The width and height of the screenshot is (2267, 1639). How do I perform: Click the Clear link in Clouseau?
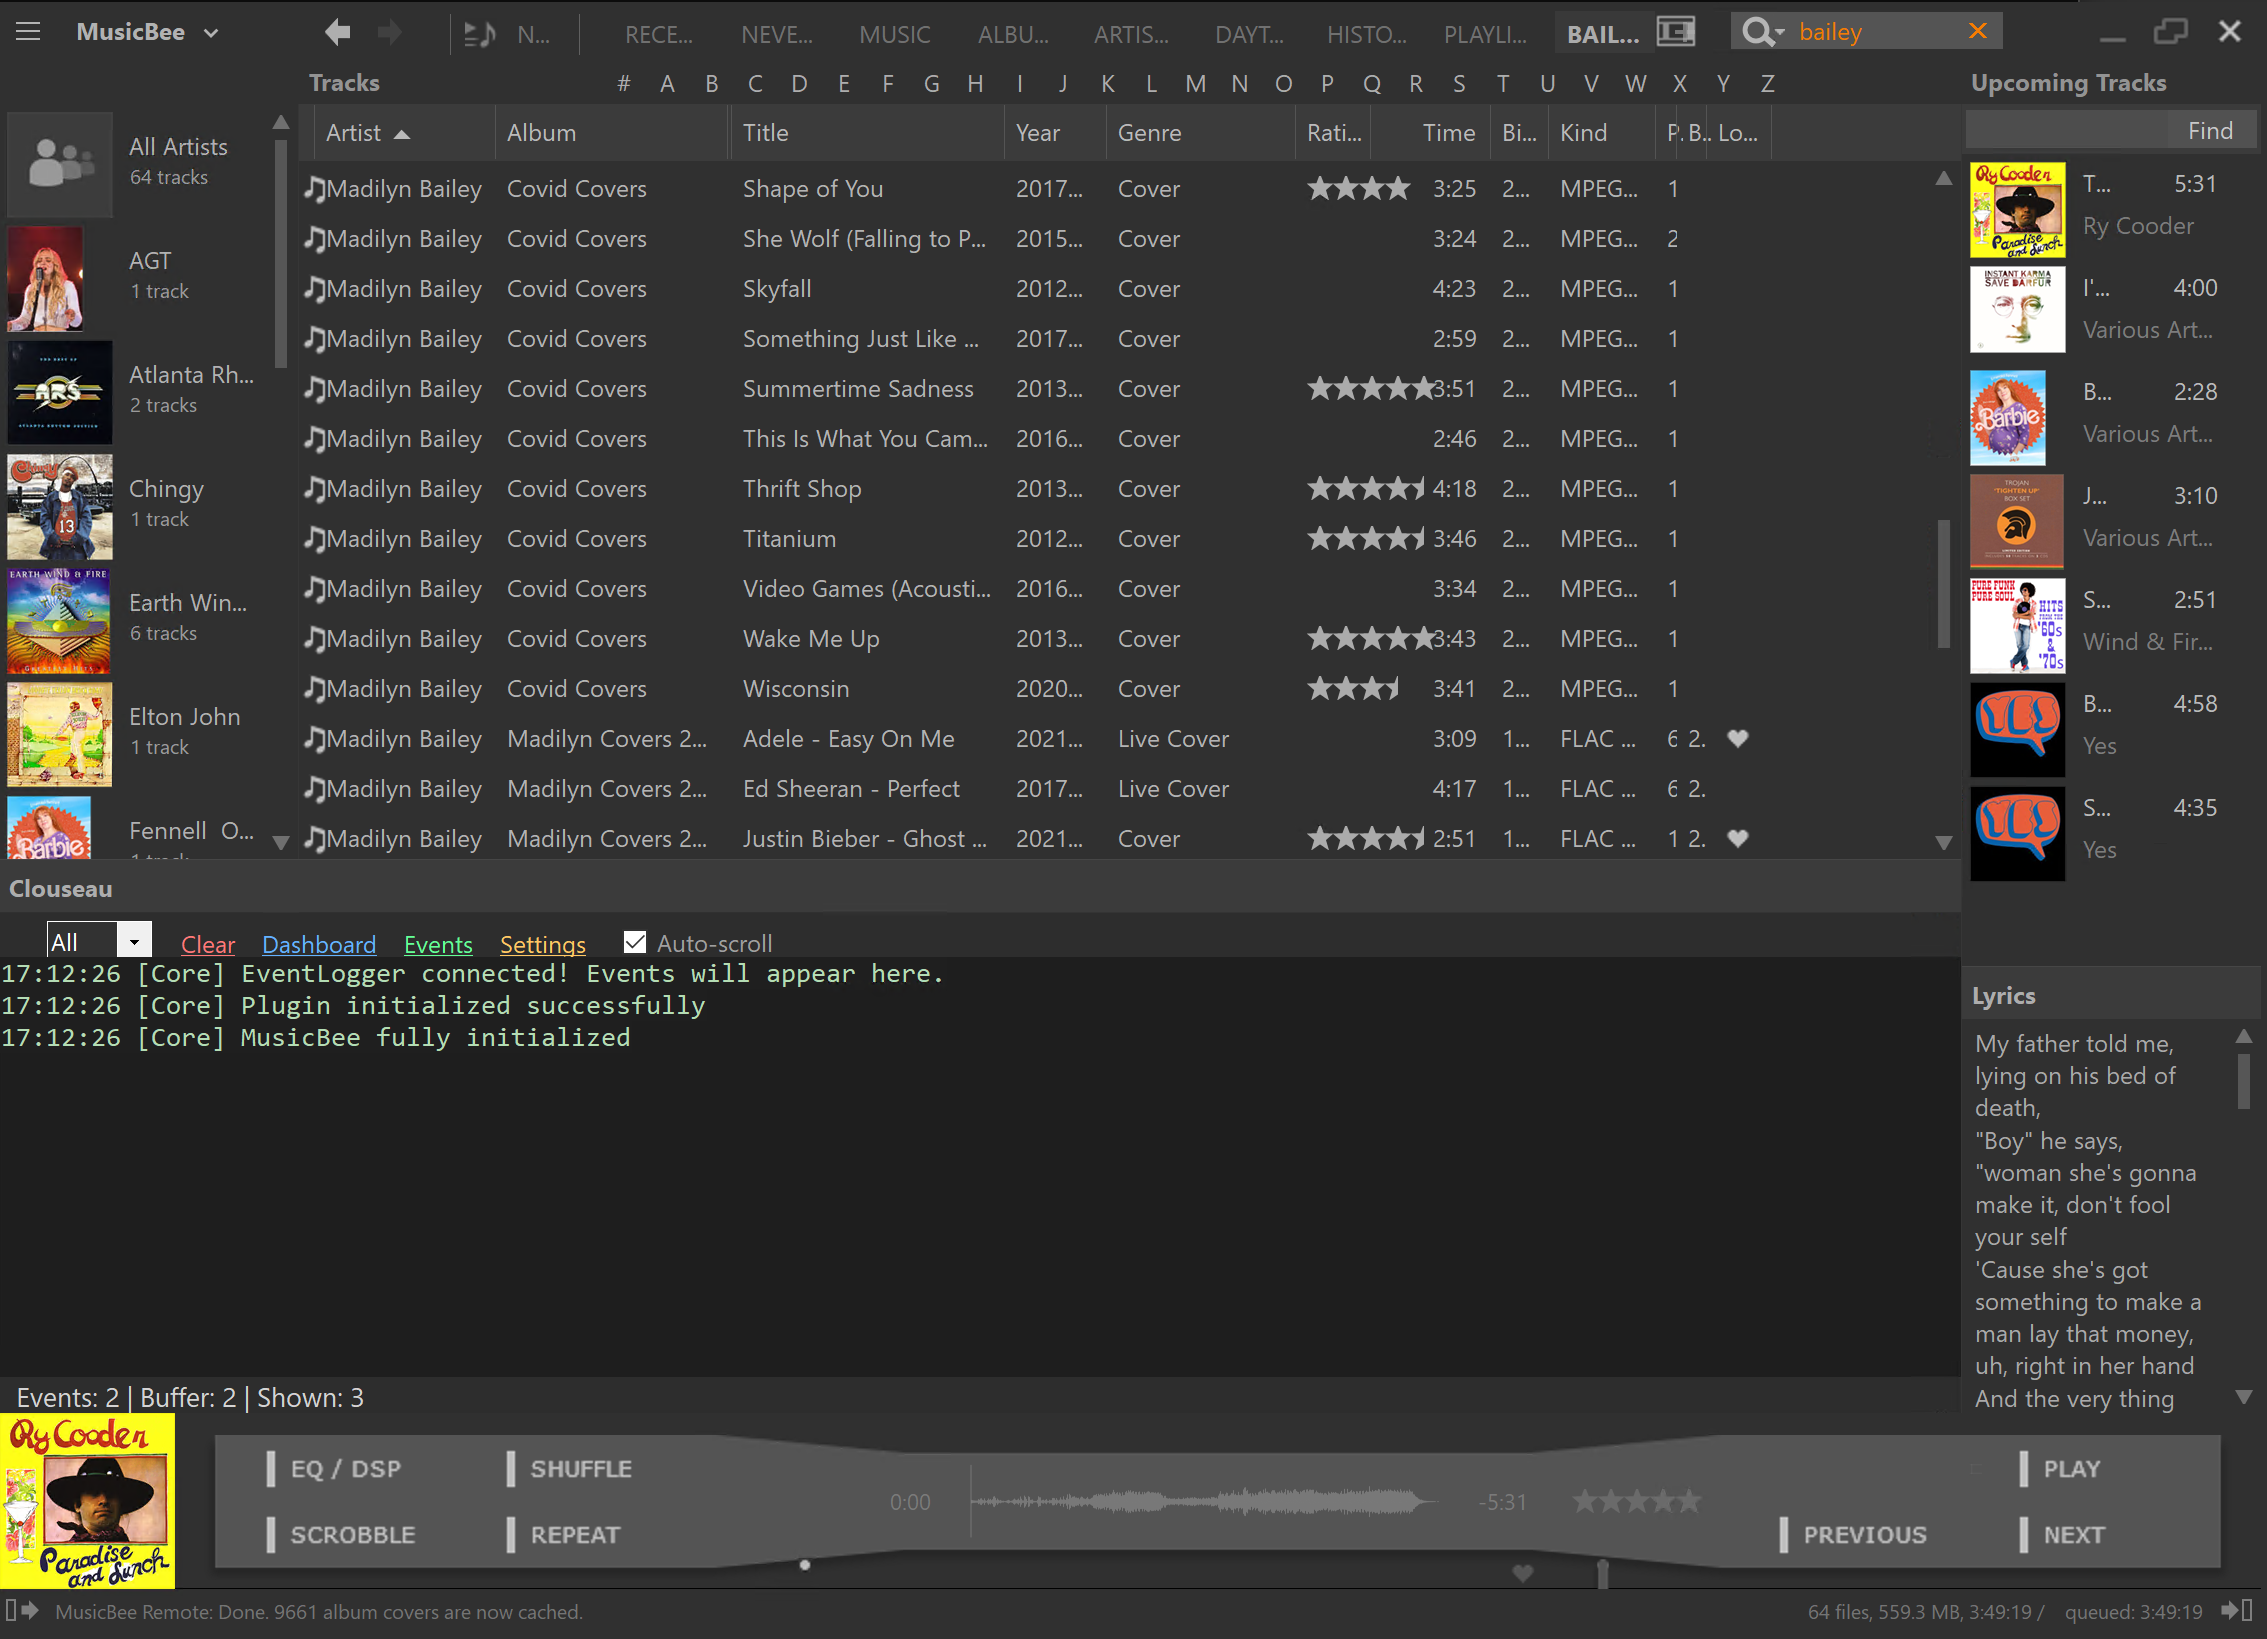(x=207, y=944)
